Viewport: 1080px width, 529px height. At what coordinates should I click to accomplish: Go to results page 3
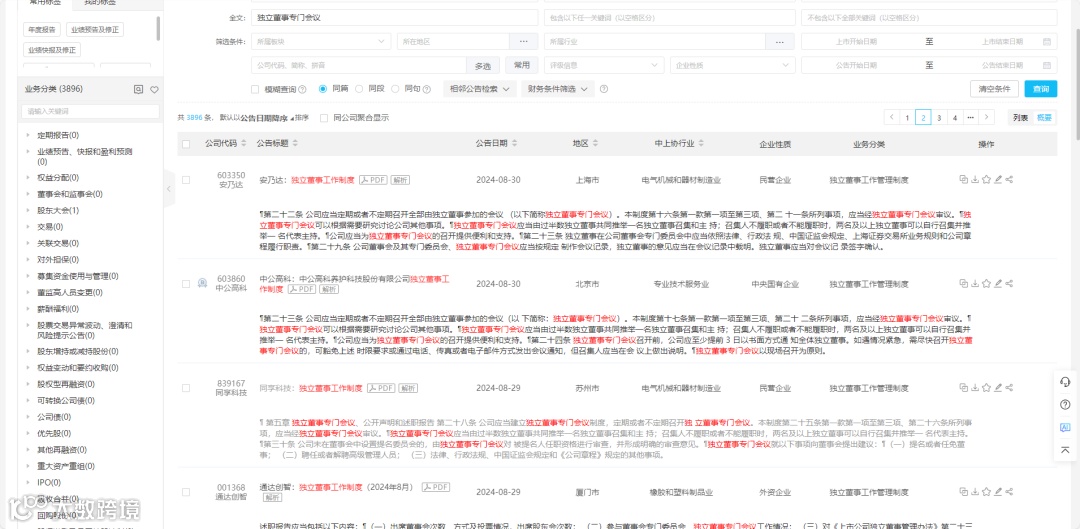[x=939, y=118]
